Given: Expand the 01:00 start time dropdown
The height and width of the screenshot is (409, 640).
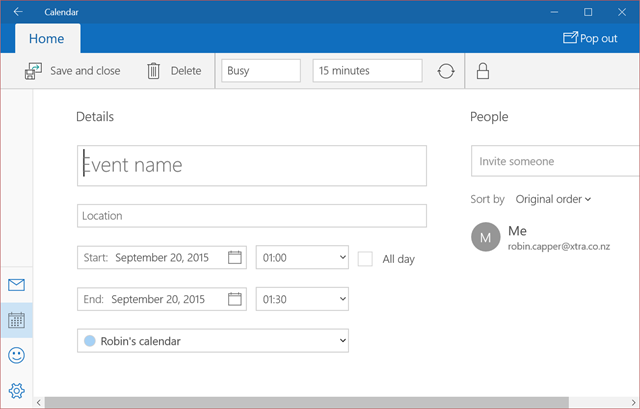Looking at the screenshot, I should [x=302, y=257].
